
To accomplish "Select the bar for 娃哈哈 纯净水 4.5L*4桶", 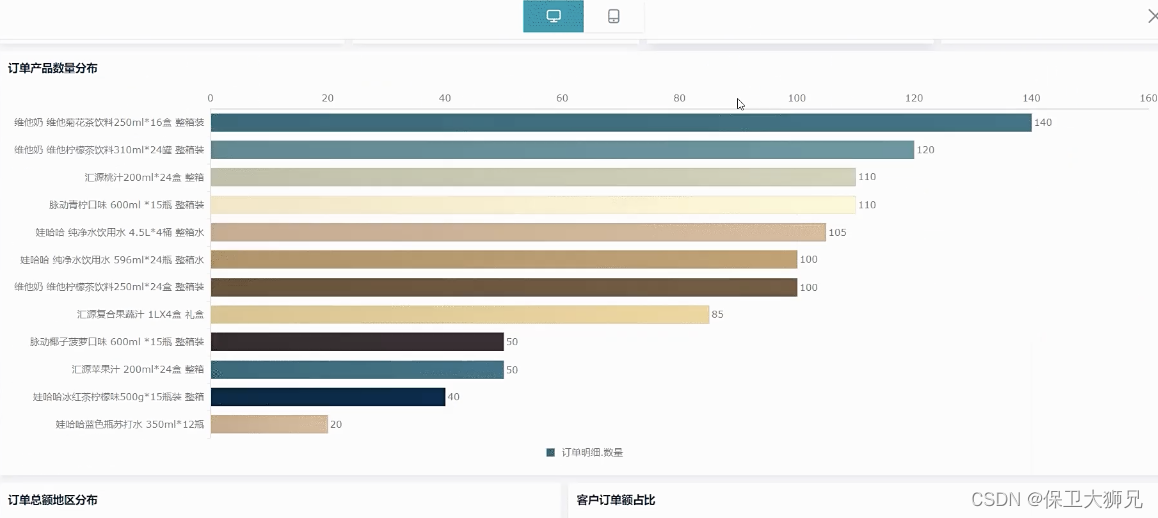I will (x=518, y=232).
